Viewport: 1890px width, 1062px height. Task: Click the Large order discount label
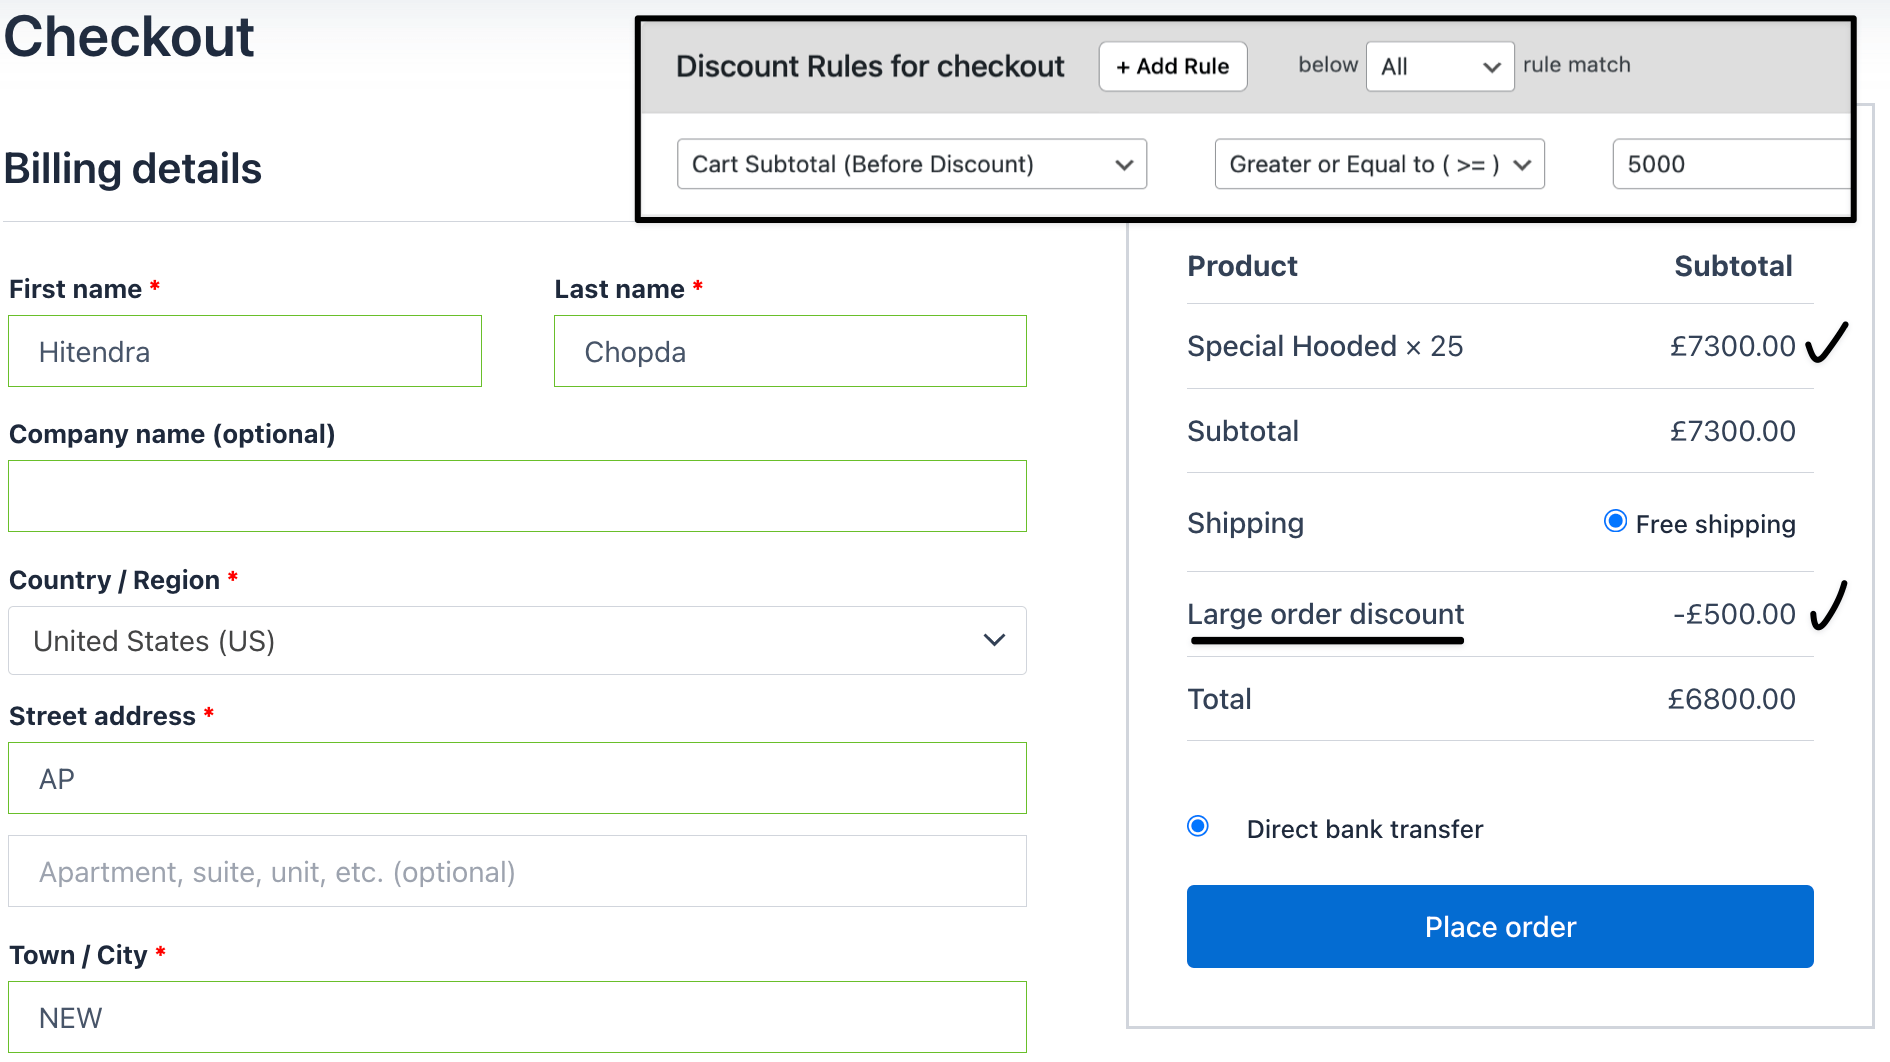[1325, 614]
